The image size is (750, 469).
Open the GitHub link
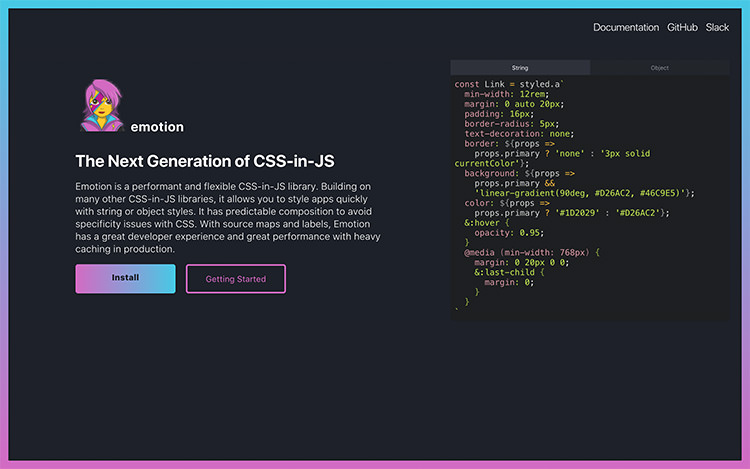coord(682,27)
